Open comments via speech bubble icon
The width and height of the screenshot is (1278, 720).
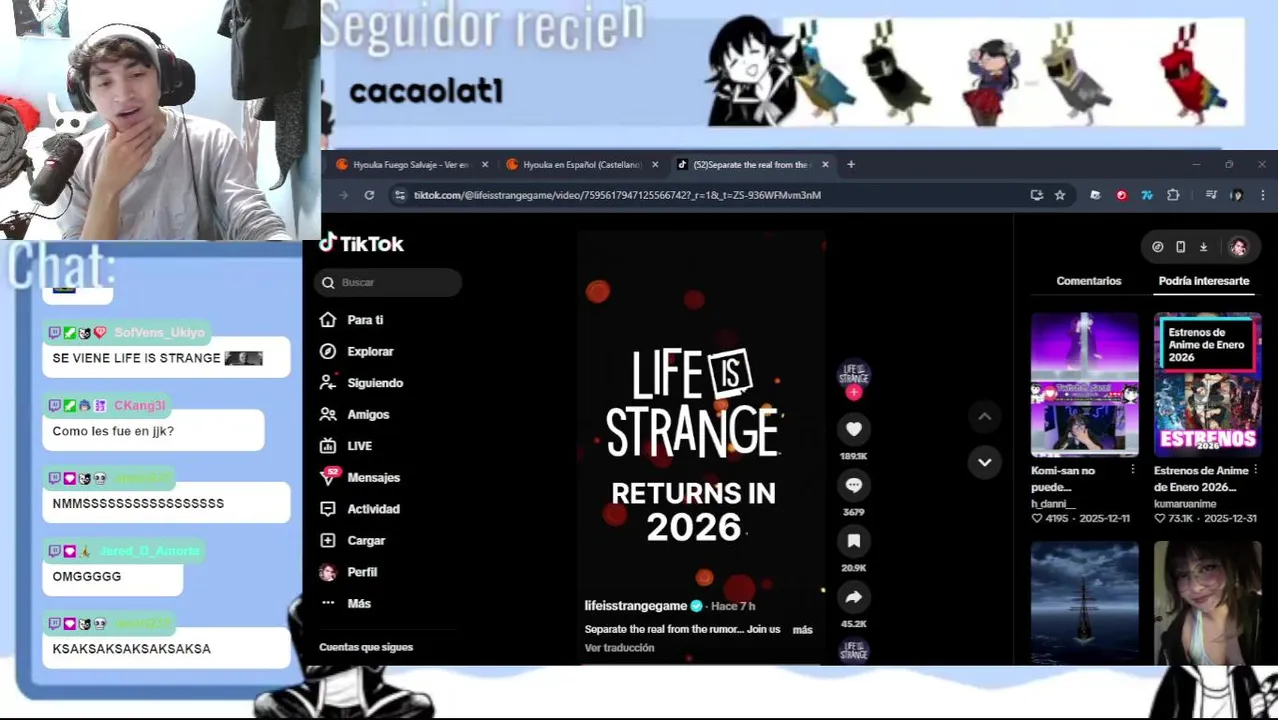853,485
